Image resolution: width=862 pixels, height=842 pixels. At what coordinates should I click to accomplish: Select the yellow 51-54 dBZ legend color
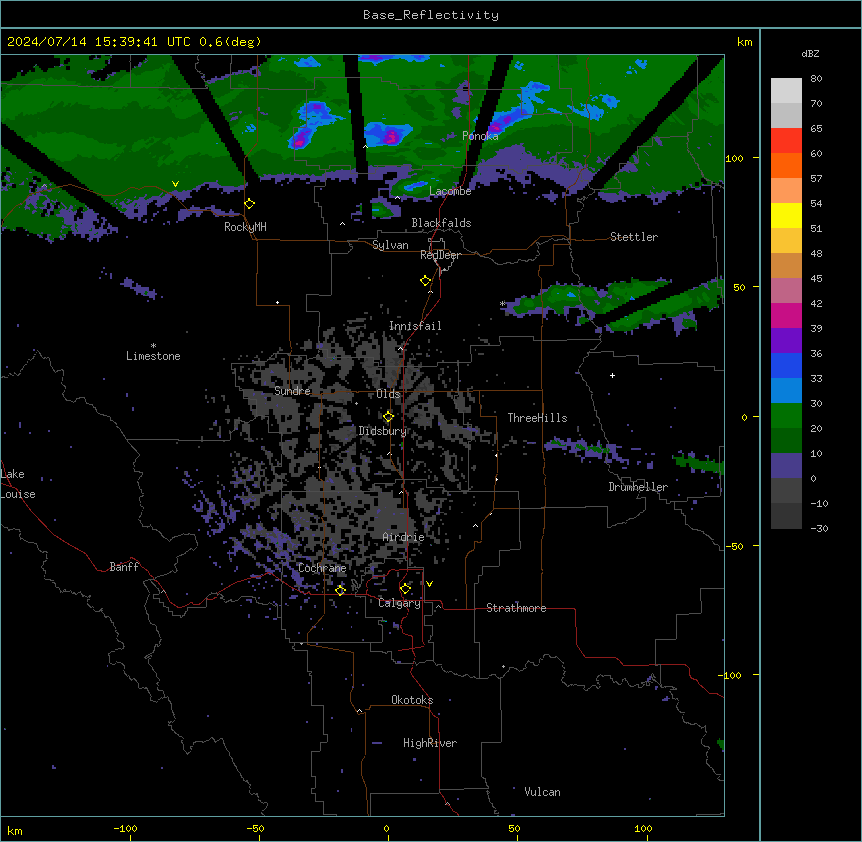(786, 215)
